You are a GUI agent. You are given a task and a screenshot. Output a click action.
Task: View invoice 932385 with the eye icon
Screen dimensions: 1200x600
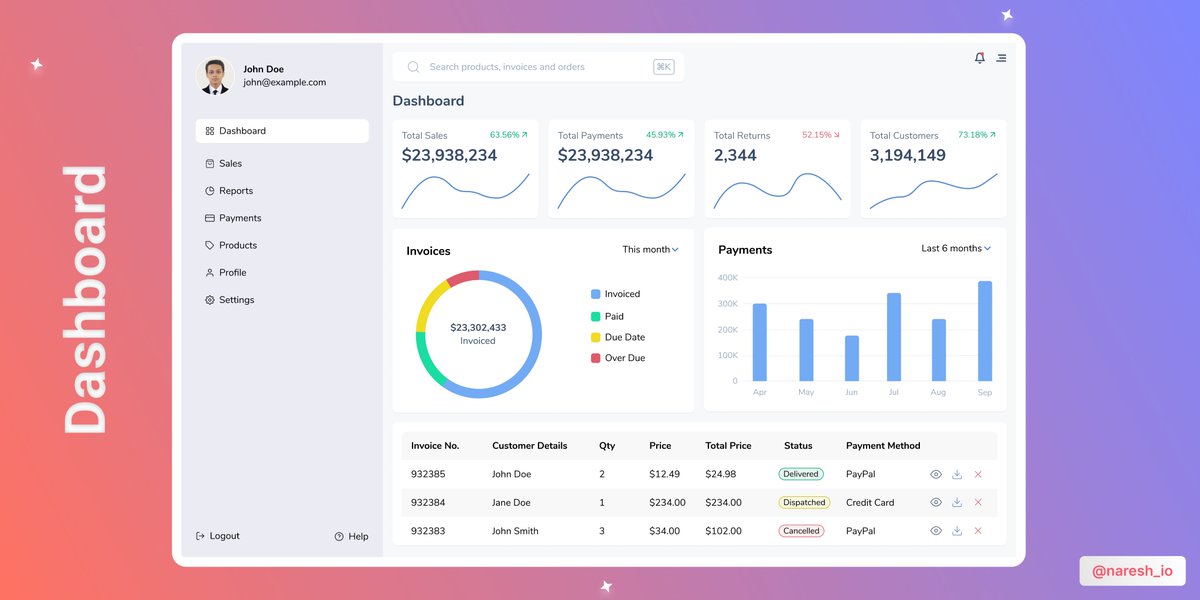935,474
